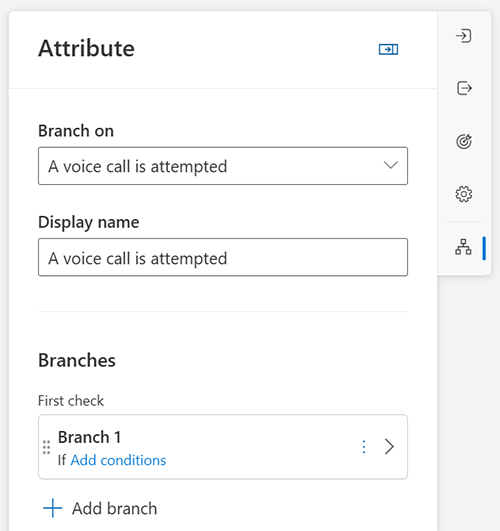The height and width of the screenshot is (531, 500).
Task: Grab the Branch 1 drag handle
Action: click(46, 447)
